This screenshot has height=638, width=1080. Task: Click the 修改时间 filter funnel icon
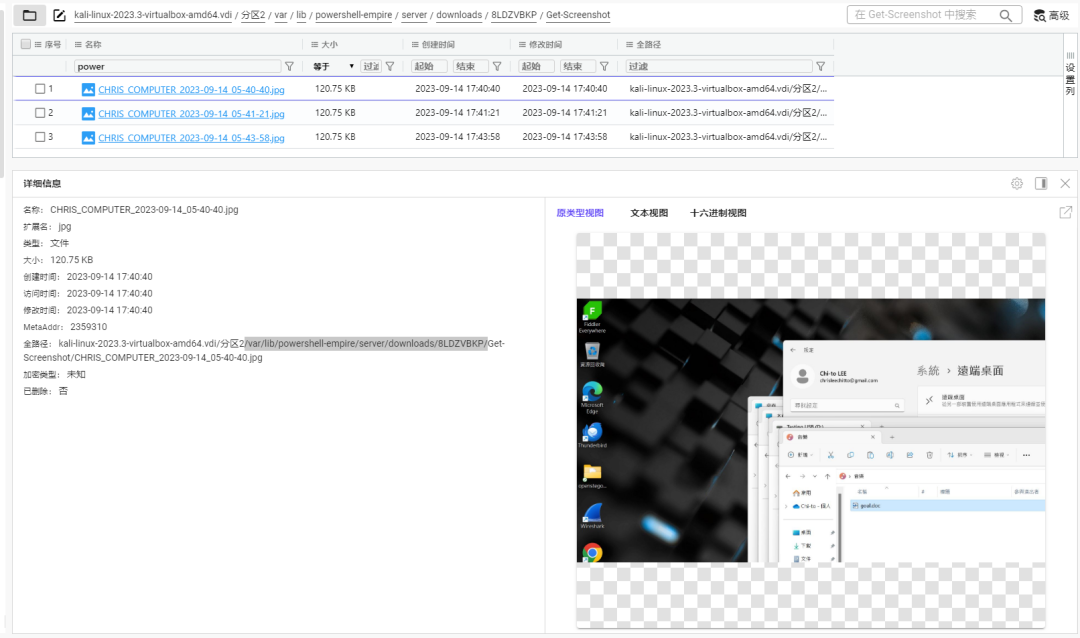[x=604, y=66]
